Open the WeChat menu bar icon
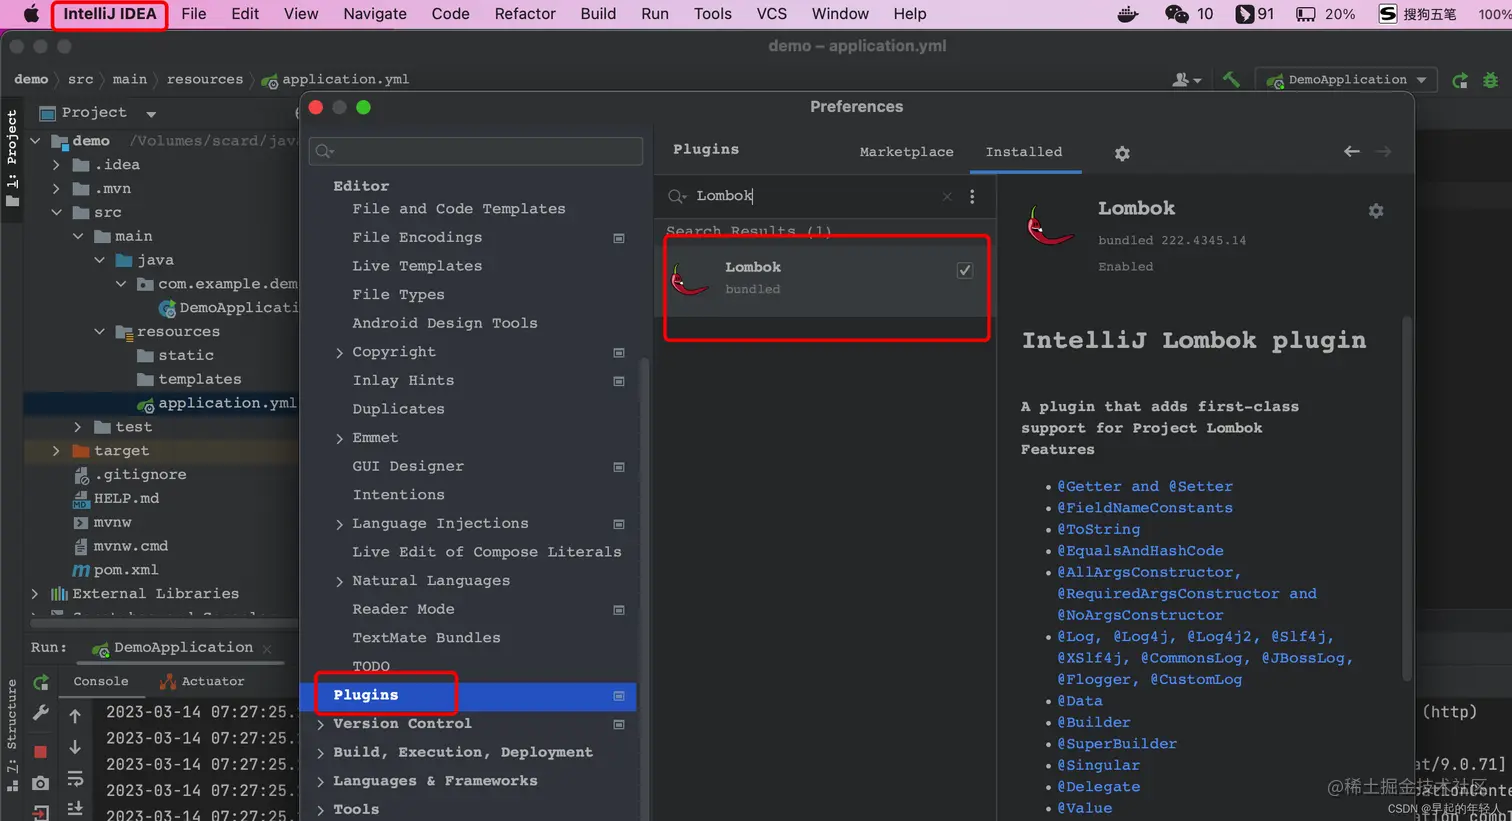 1177,14
